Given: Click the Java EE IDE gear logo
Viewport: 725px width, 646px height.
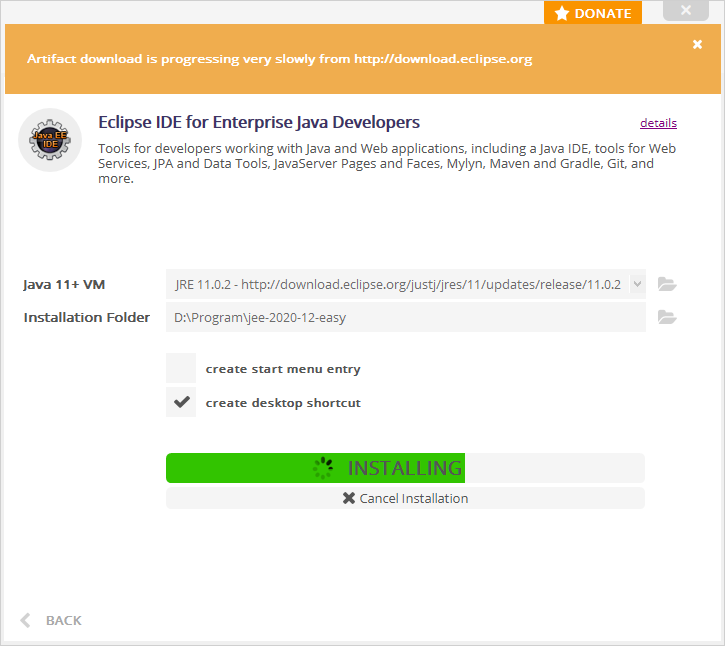Looking at the screenshot, I should tap(50, 140).
